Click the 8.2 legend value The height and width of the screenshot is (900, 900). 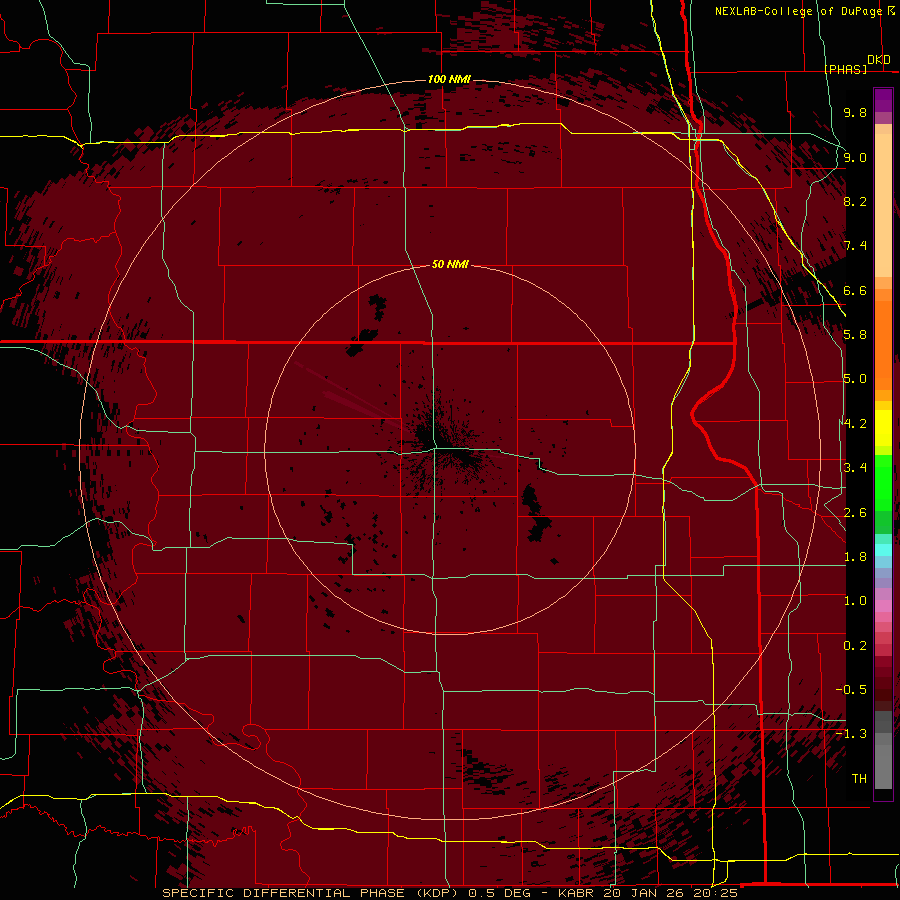click(855, 201)
